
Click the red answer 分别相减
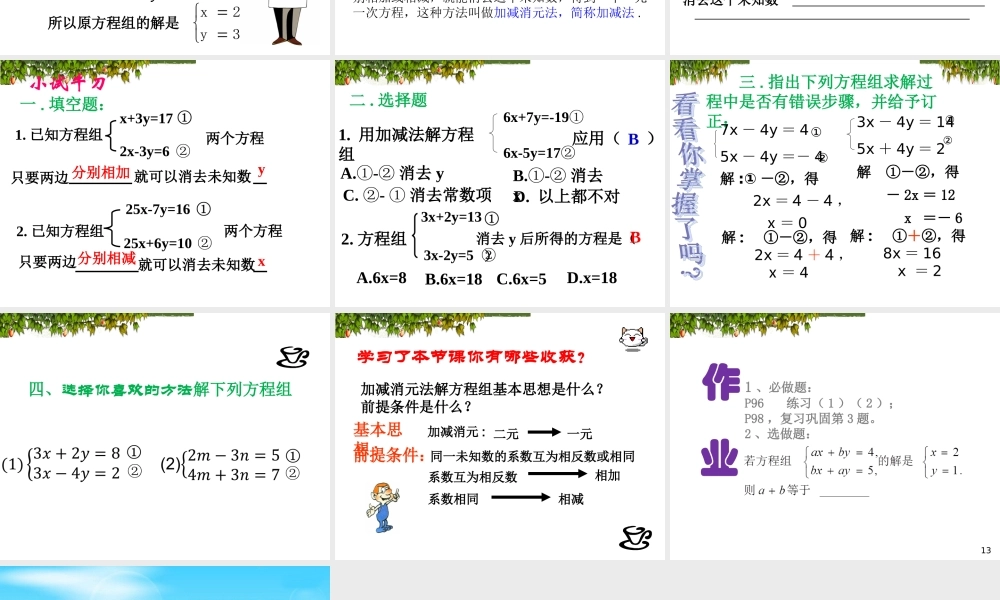pos(107,258)
